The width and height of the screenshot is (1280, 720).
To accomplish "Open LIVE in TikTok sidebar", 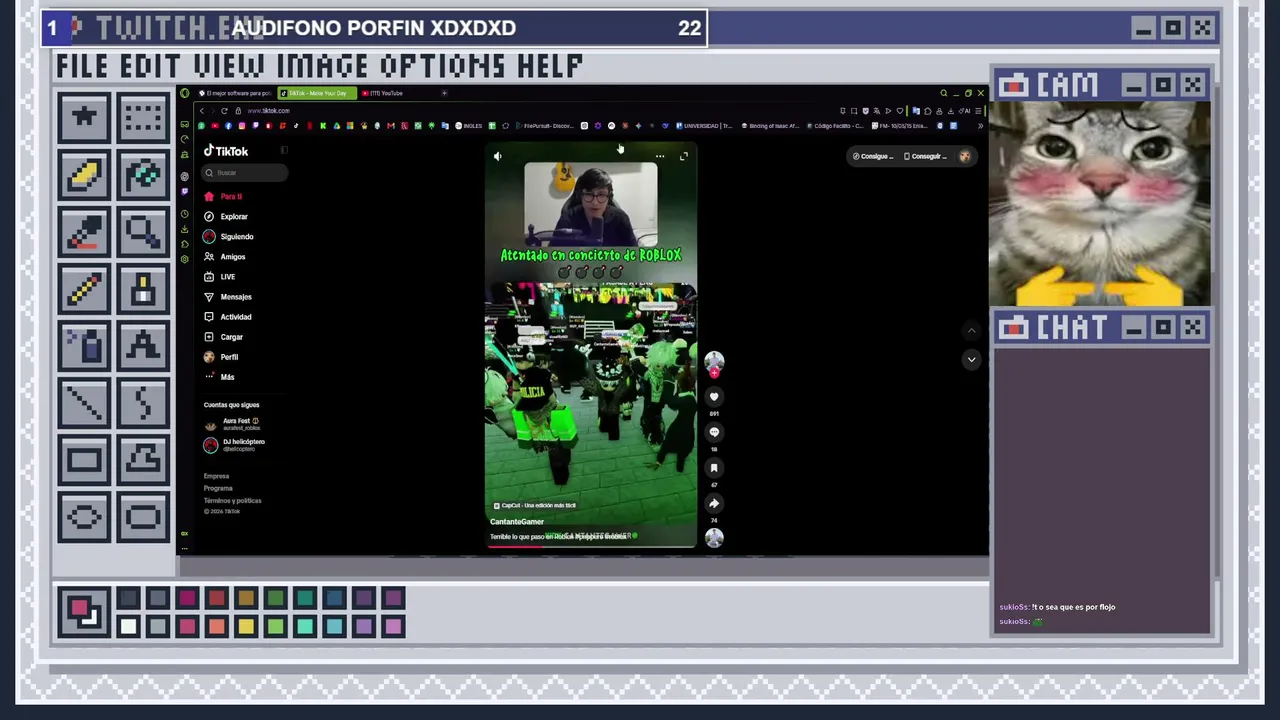I will coord(220,277).
